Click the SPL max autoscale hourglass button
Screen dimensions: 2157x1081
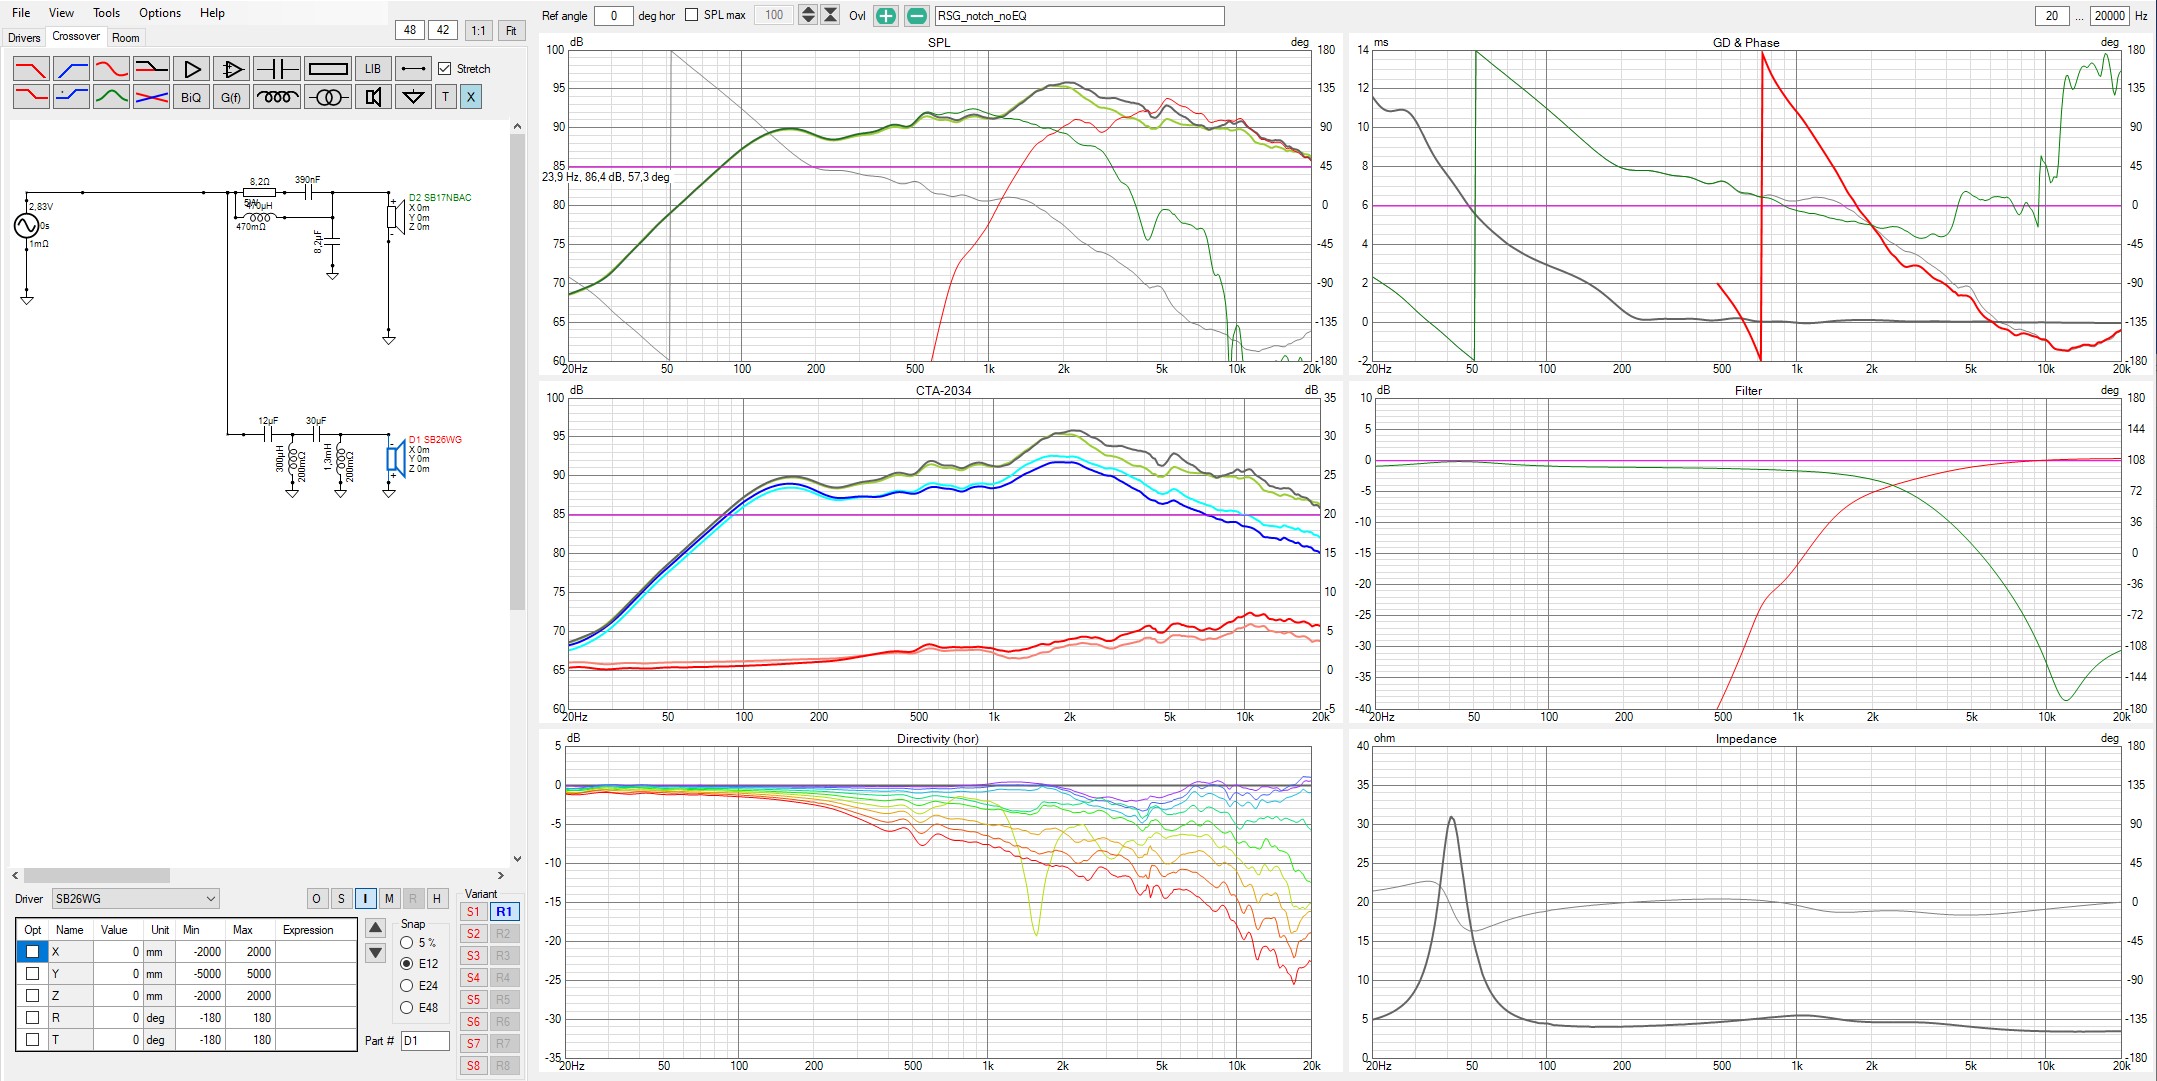click(830, 15)
